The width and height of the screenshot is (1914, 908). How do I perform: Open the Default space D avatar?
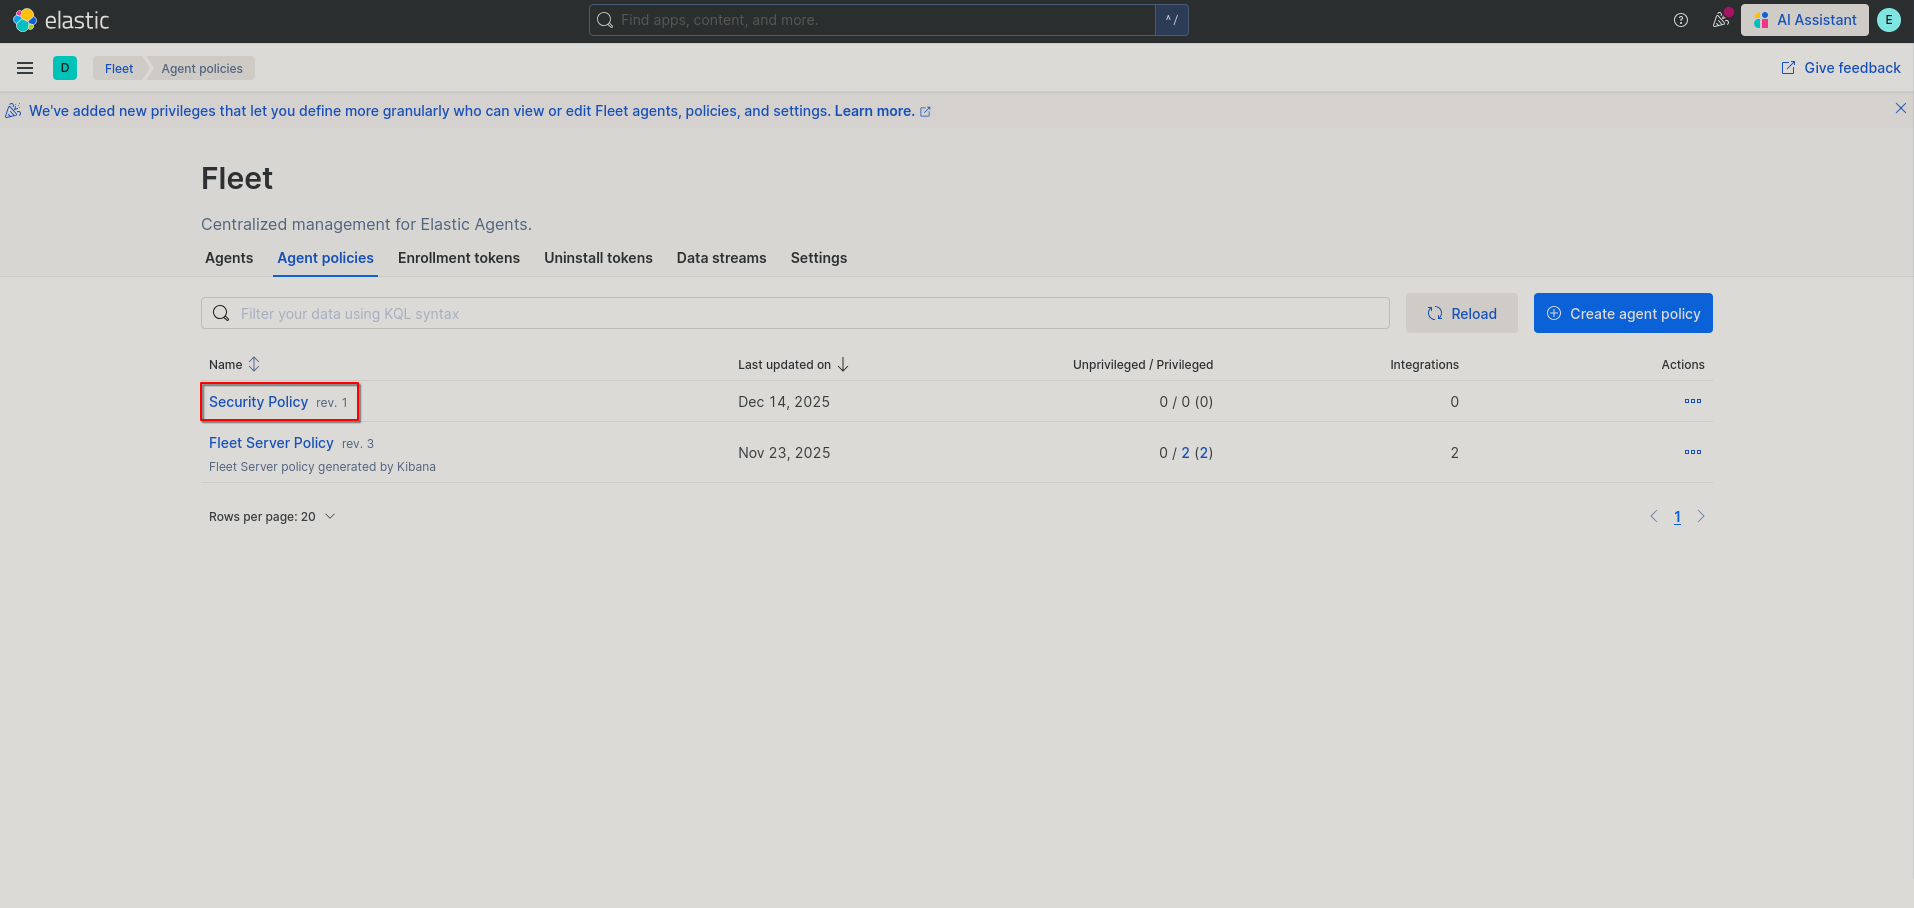65,68
